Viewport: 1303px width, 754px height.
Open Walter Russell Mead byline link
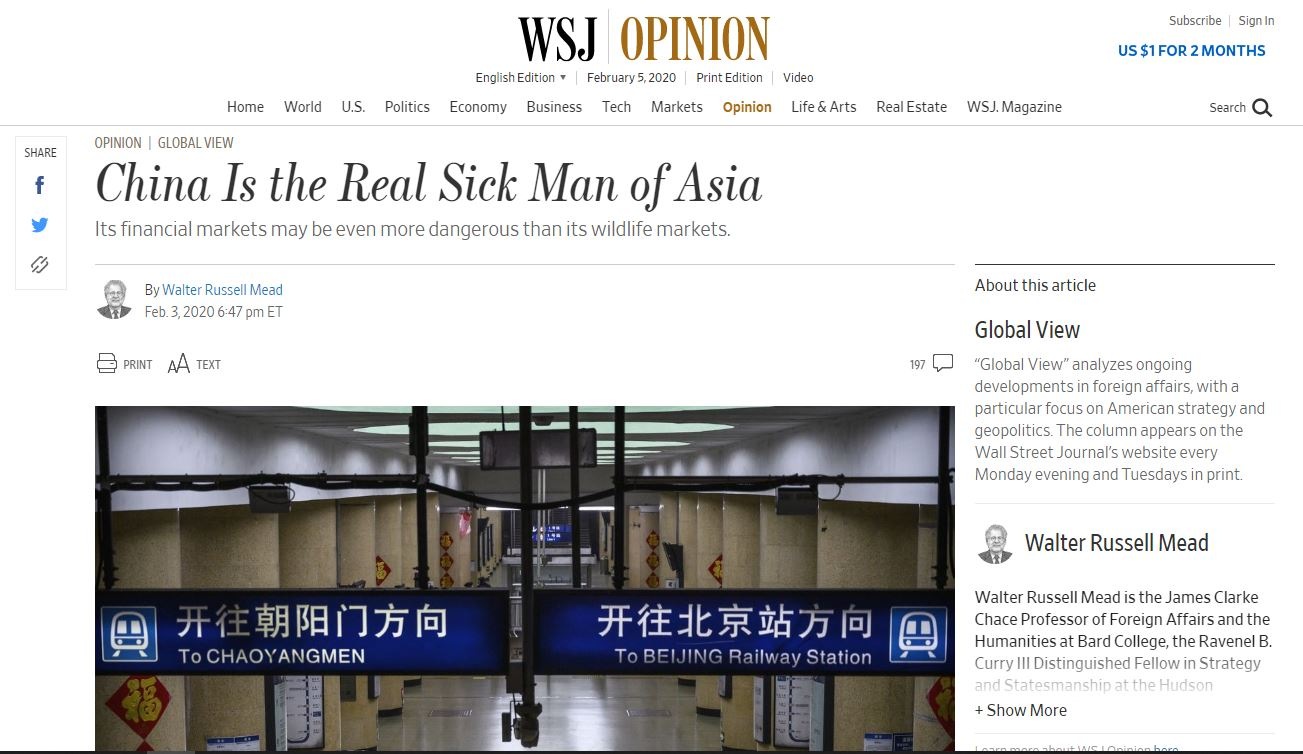222,290
